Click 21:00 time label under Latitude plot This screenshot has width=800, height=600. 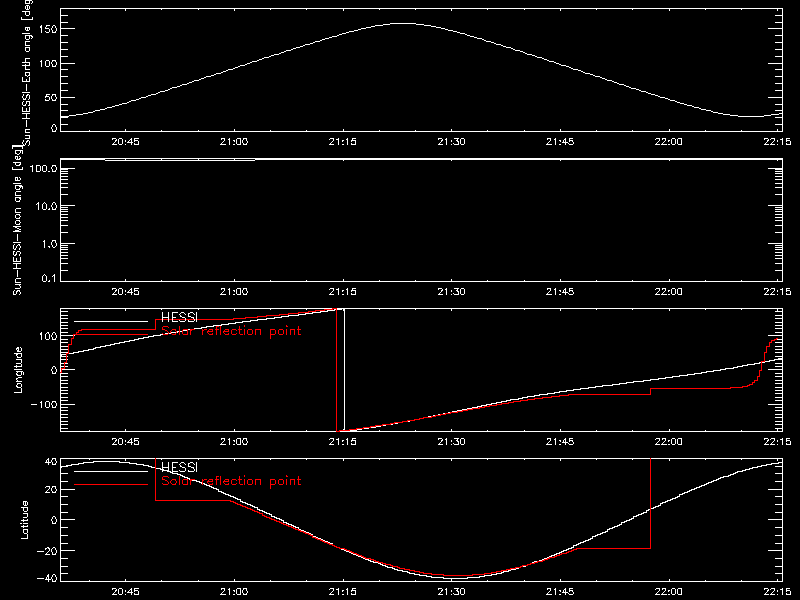[234, 591]
